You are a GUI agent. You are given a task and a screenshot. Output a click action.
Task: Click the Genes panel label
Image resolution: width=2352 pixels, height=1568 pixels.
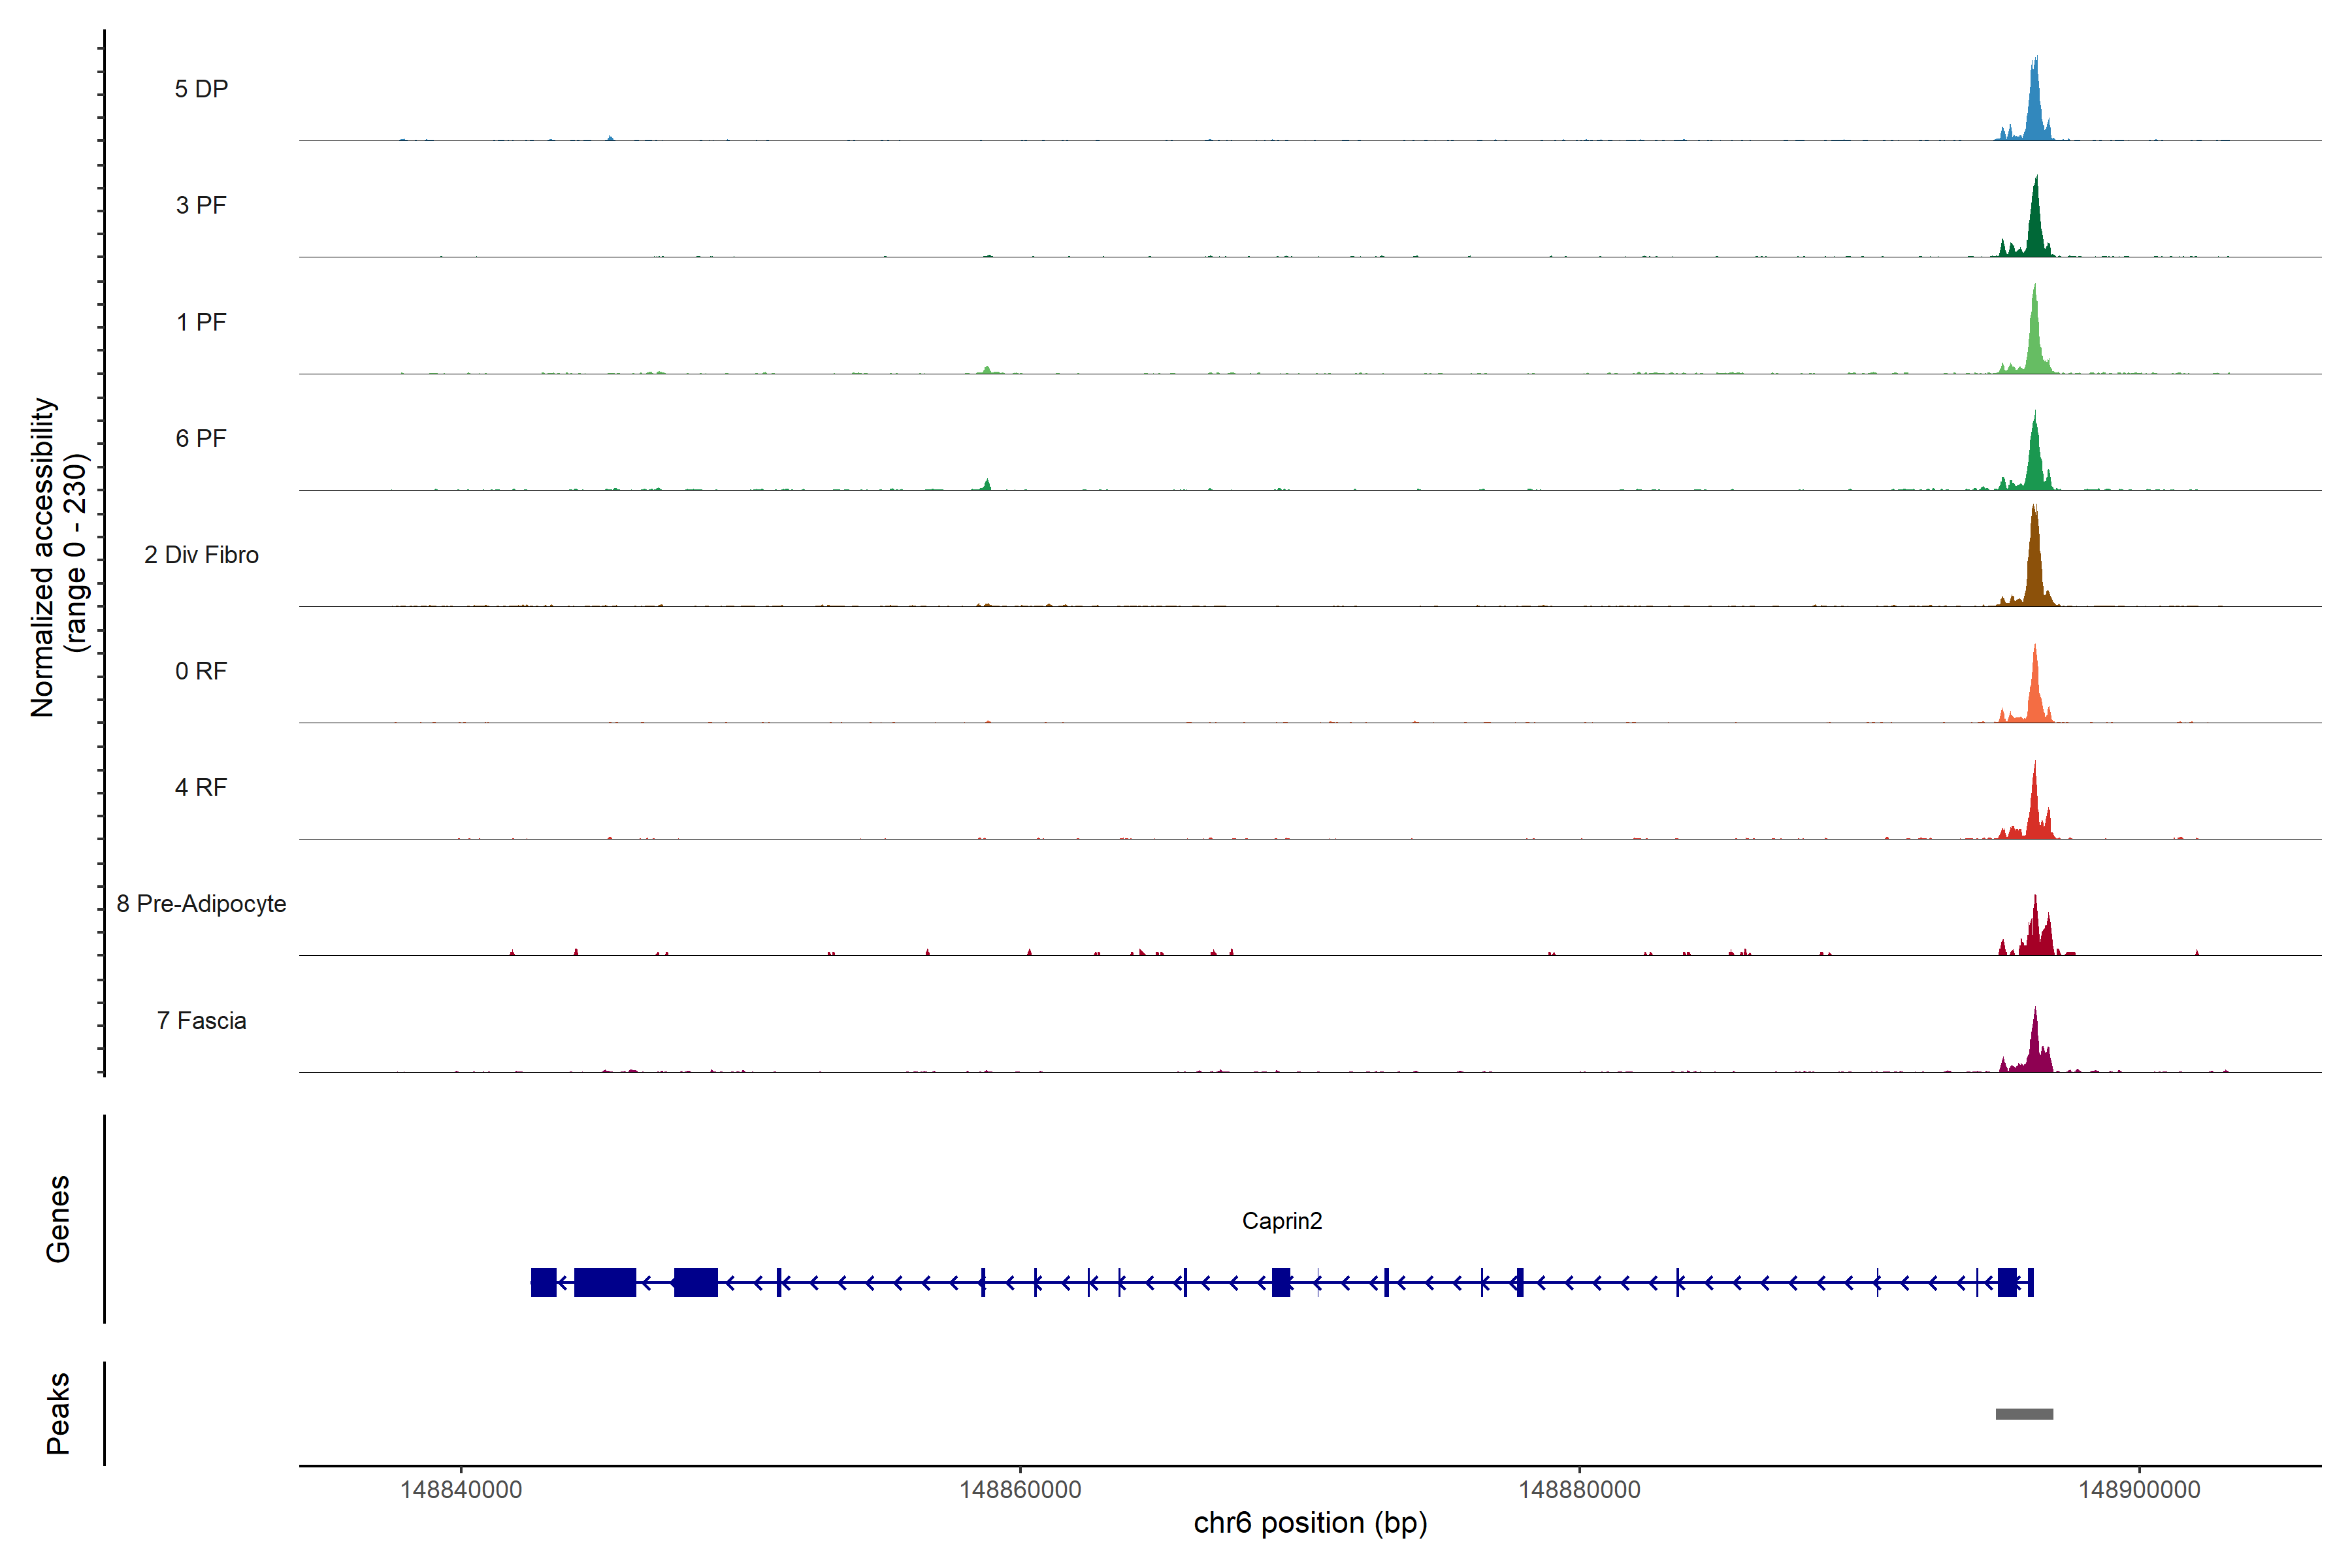58,1219
